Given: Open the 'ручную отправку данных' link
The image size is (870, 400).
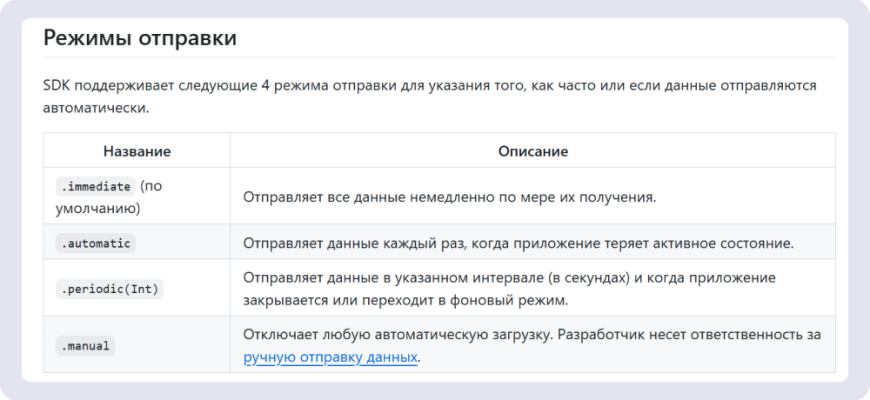Looking at the screenshot, I should [330, 356].
